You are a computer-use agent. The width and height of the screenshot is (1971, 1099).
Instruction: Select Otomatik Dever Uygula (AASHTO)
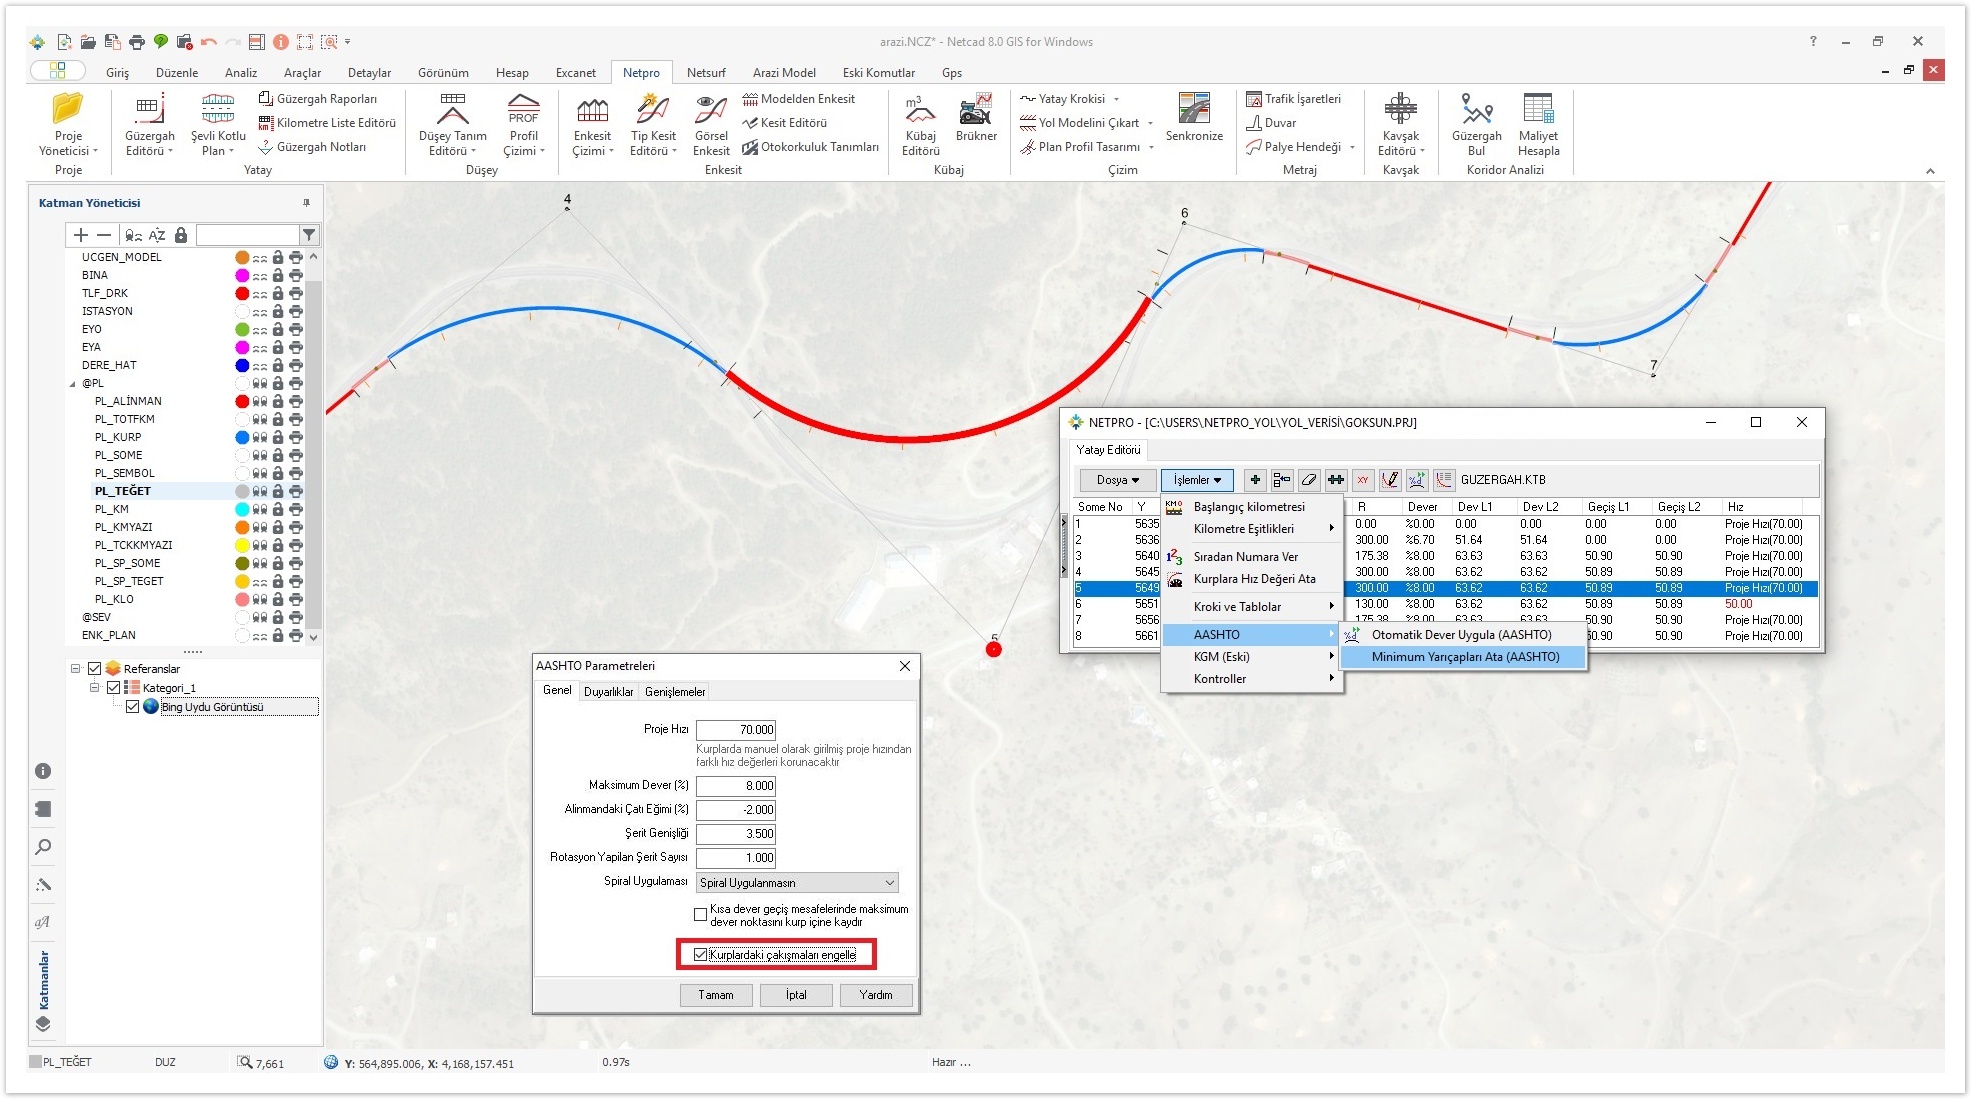point(1464,635)
